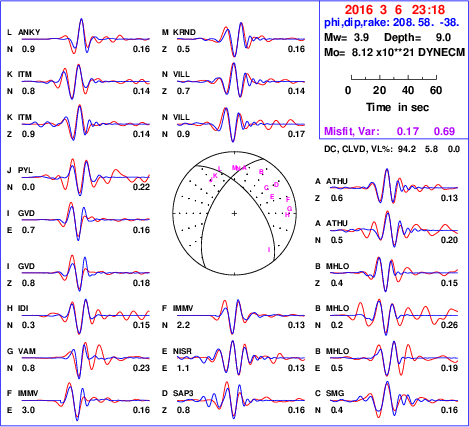The image size is (469, 427).
Task: Click station marker I on the beachball
Action: (269, 250)
